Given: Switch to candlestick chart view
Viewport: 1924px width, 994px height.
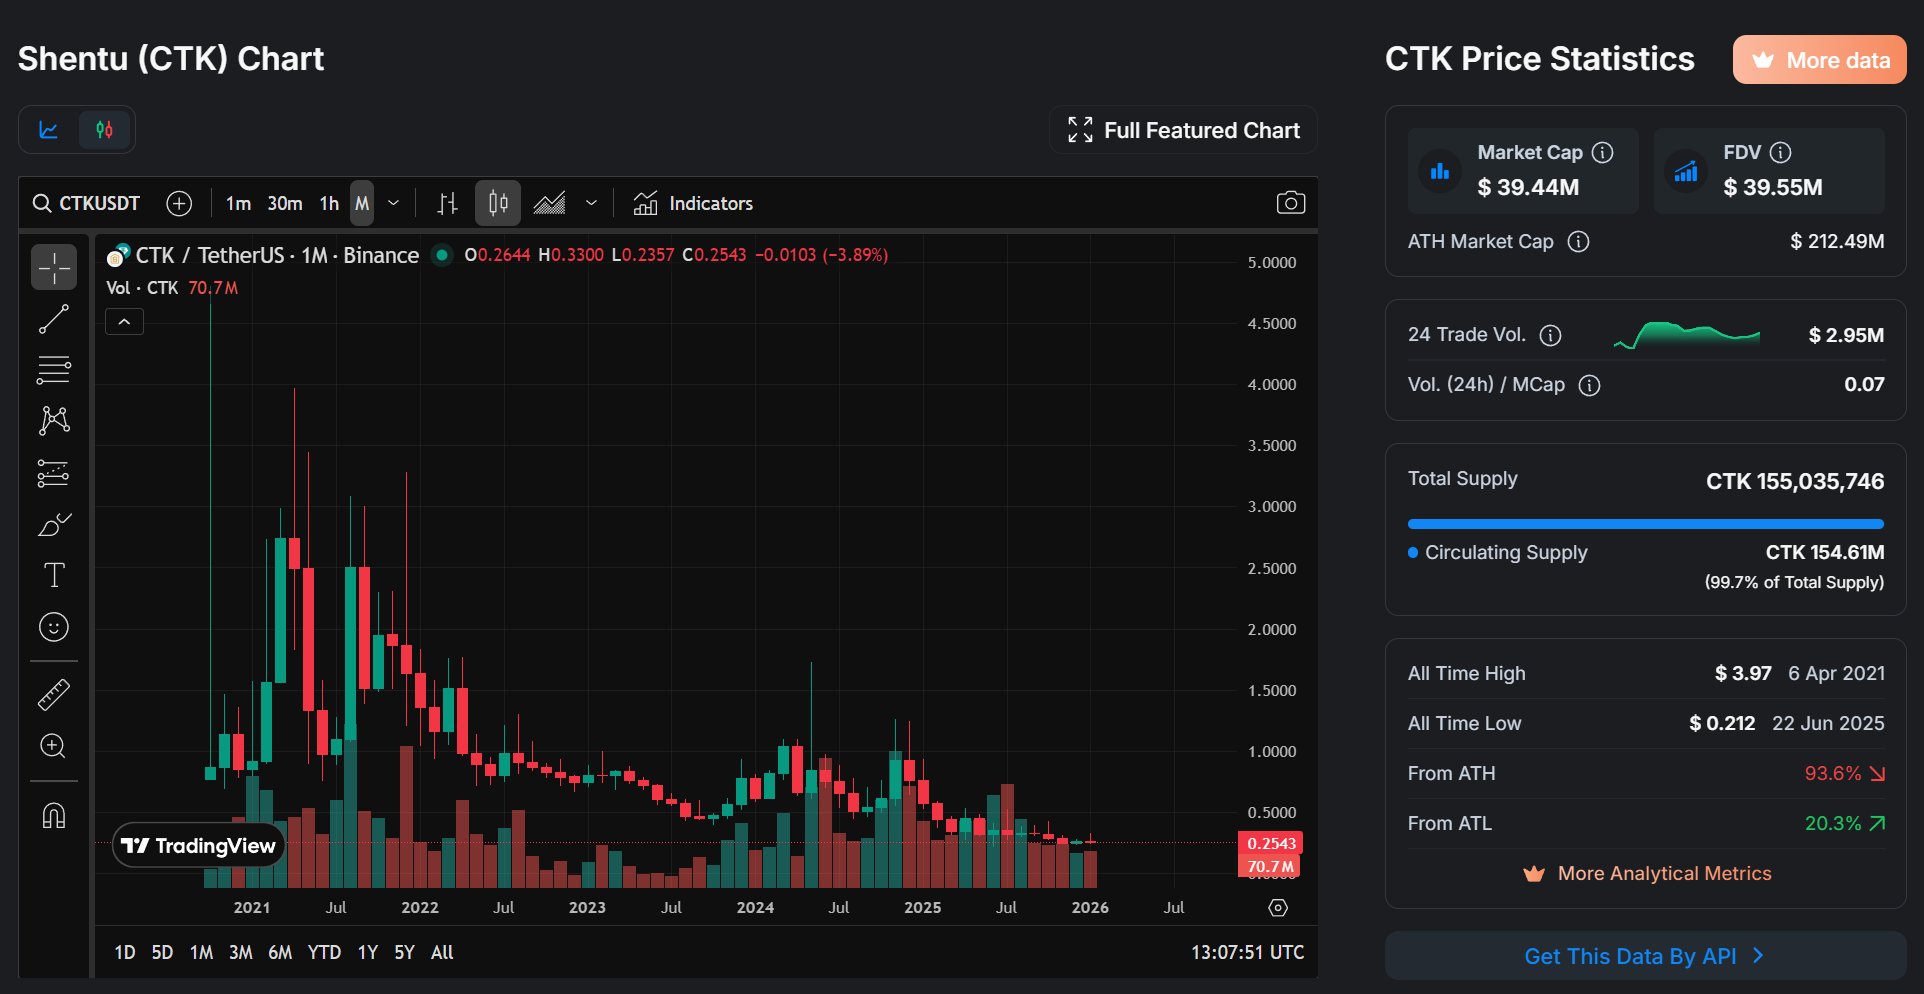Looking at the screenshot, I should pyautogui.click(x=104, y=130).
